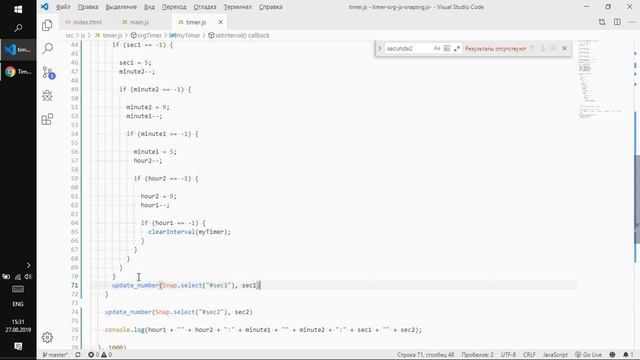640x360 pixels.
Task: Close the timer.js tab
Action: 220,22
